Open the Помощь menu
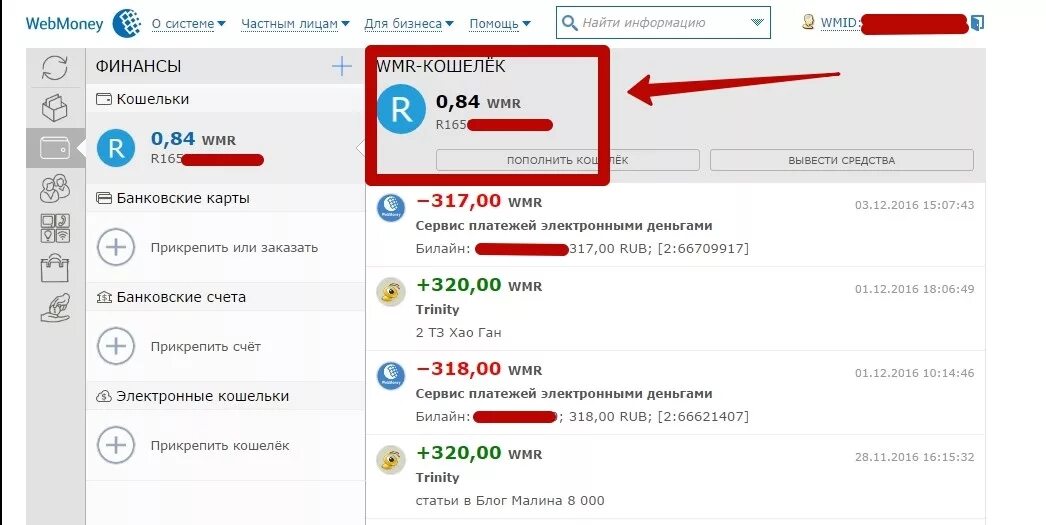The image size is (1046, 525). pos(500,24)
